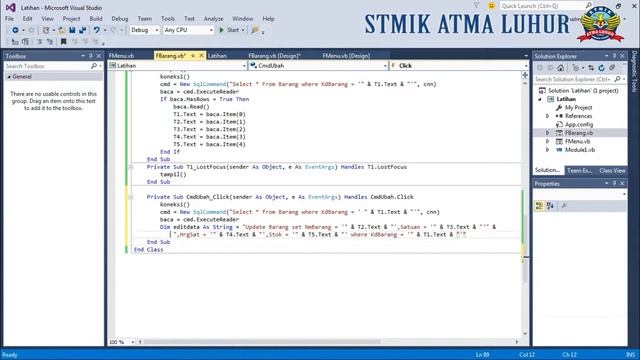Collapse the T1_LostFocus sub outline

[131, 167]
